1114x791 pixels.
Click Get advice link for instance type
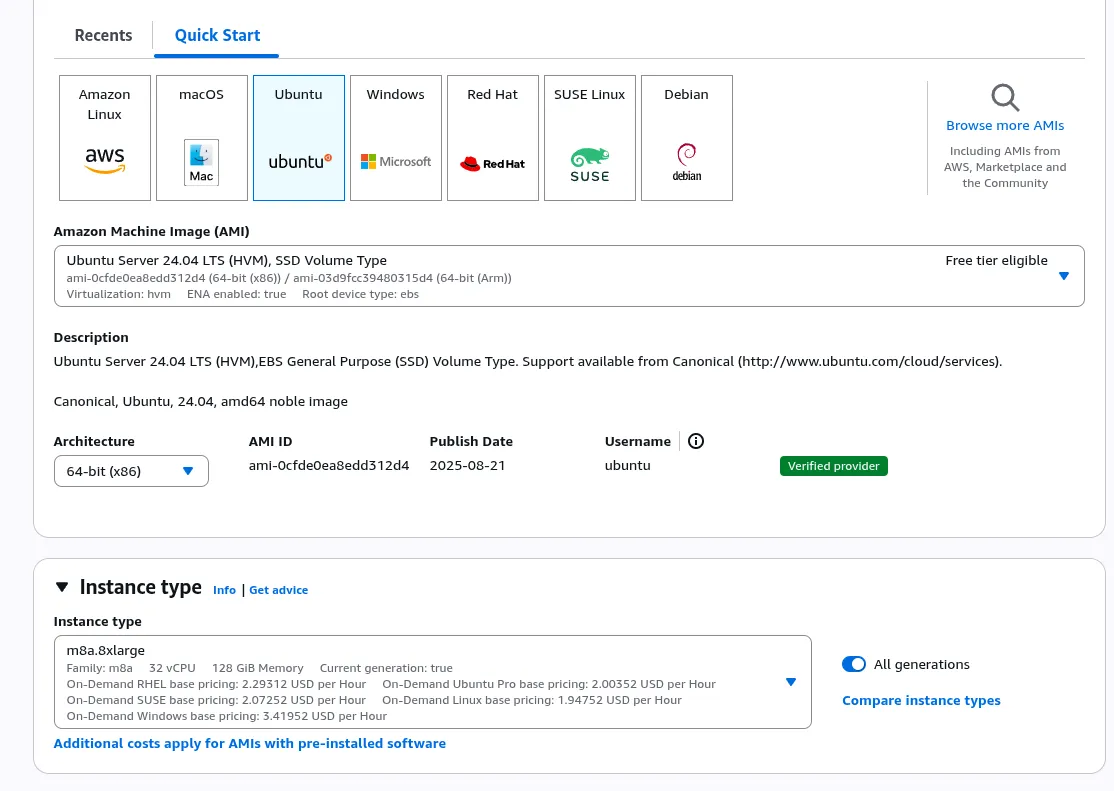(x=278, y=590)
